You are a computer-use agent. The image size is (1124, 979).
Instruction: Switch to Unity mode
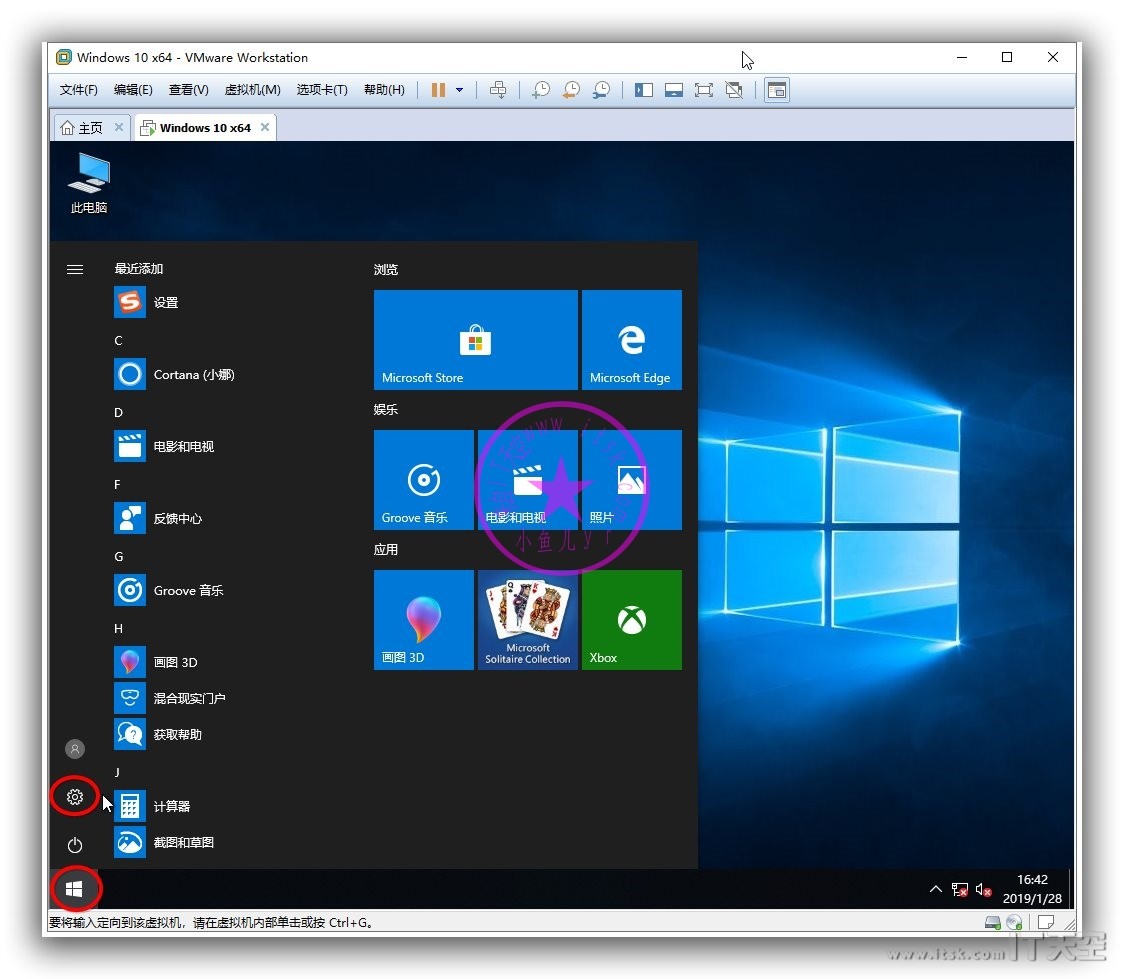click(x=733, y=90)
